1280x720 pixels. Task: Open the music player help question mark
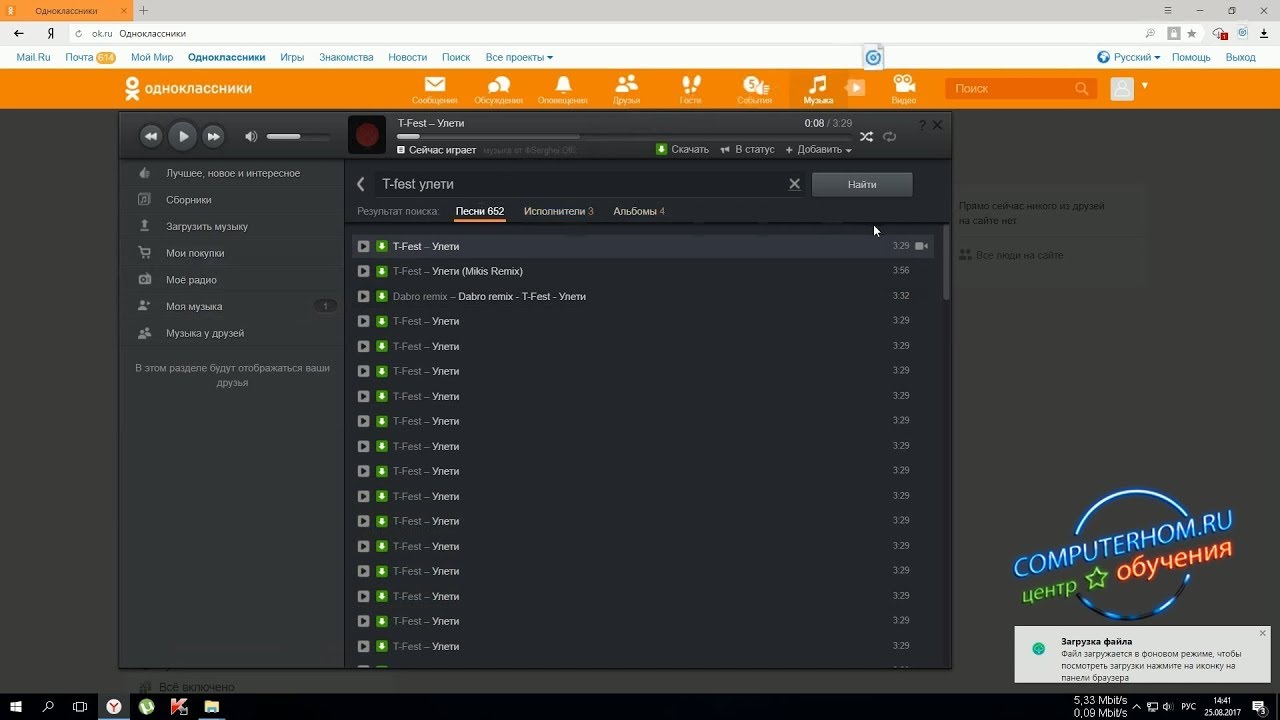click(922, 125)
